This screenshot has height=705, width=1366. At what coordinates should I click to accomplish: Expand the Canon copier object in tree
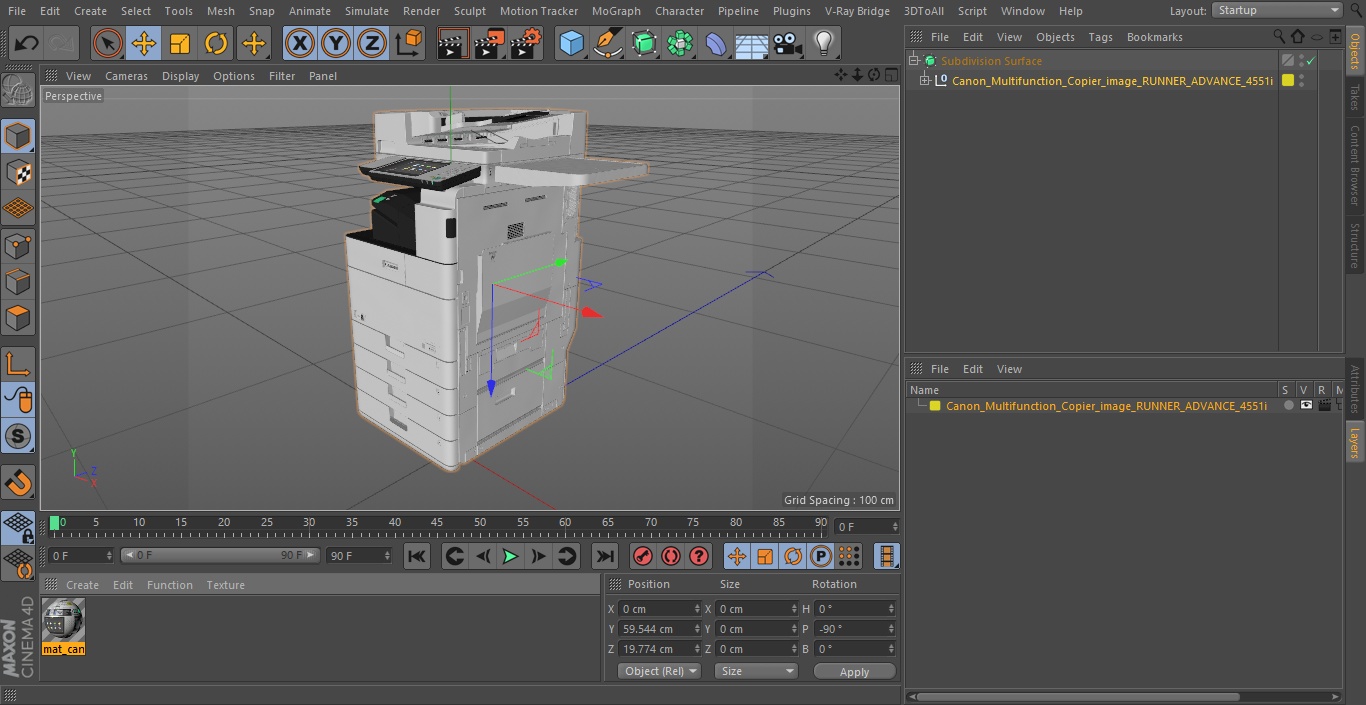pos(925,81)
